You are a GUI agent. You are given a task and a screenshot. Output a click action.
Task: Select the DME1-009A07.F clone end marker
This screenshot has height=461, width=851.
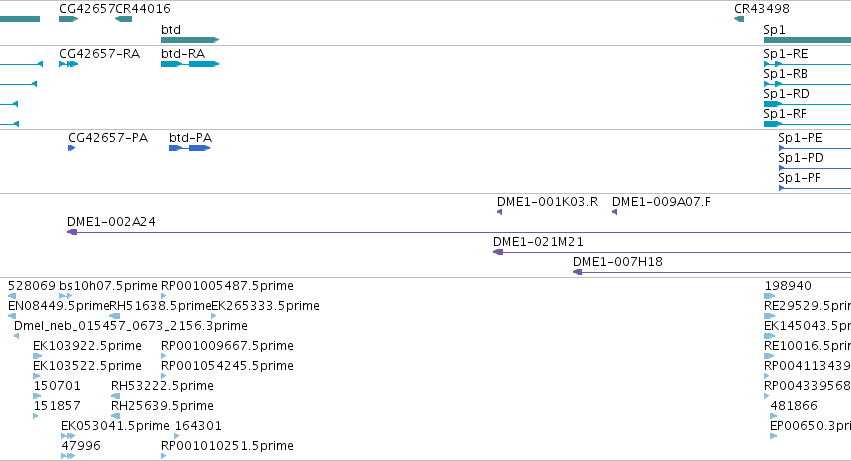pyautogui.click(x=614, y=212)
